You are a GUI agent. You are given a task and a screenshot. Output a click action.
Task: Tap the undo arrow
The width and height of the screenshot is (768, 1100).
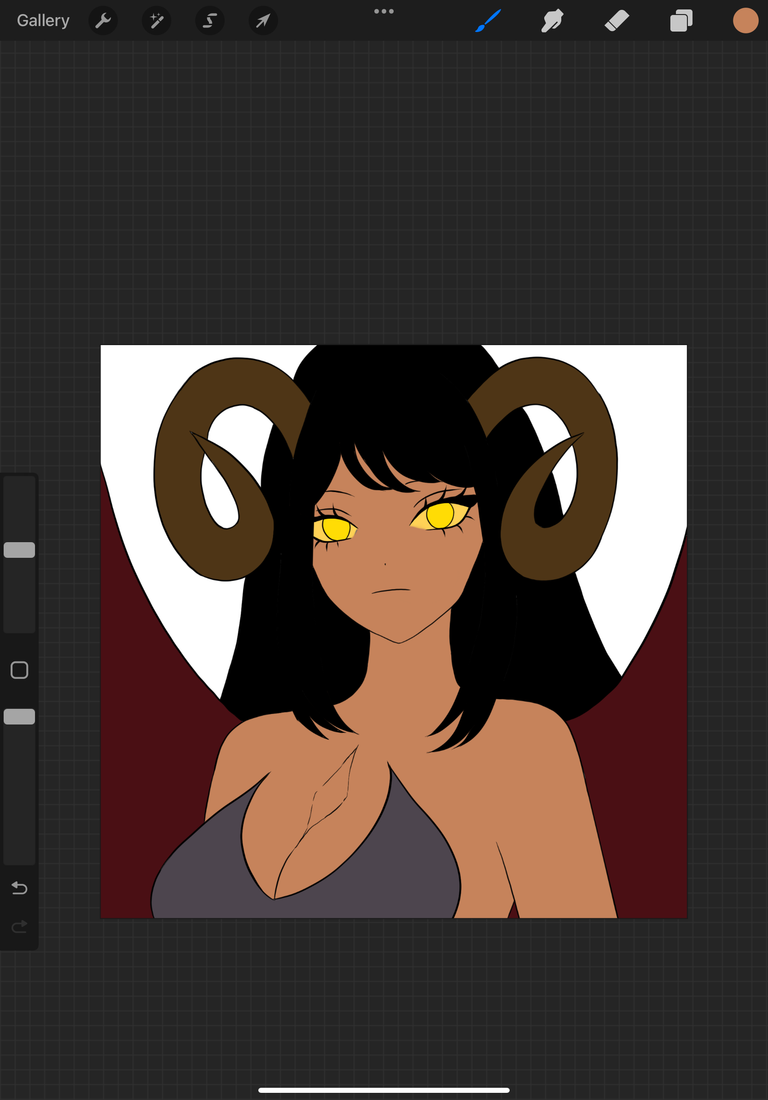[x=20, y=888]
